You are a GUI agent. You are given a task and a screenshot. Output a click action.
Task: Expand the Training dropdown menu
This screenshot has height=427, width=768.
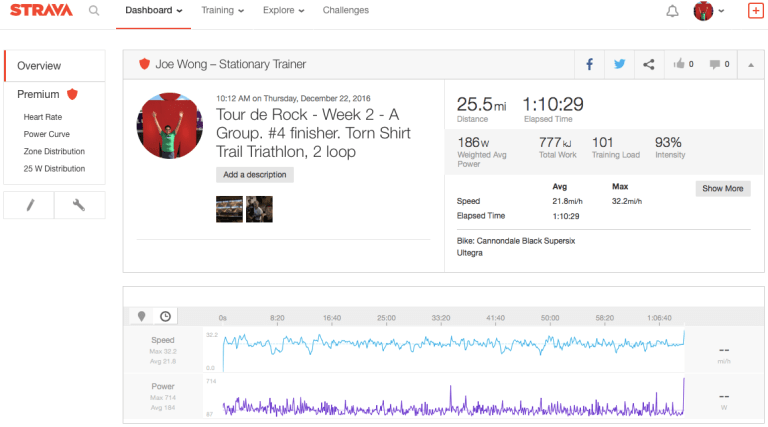point(222,11)
